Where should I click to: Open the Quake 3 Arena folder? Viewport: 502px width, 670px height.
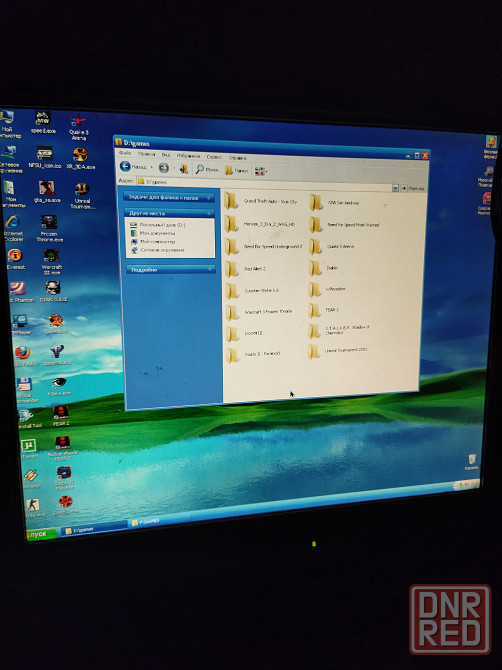pos(332,247)
